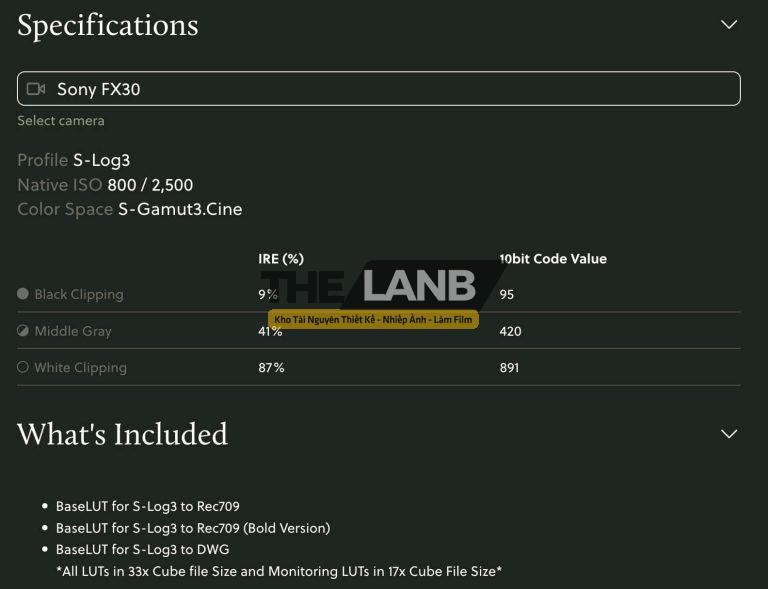Click the 10bit Code Value column header

coord(553,258)
